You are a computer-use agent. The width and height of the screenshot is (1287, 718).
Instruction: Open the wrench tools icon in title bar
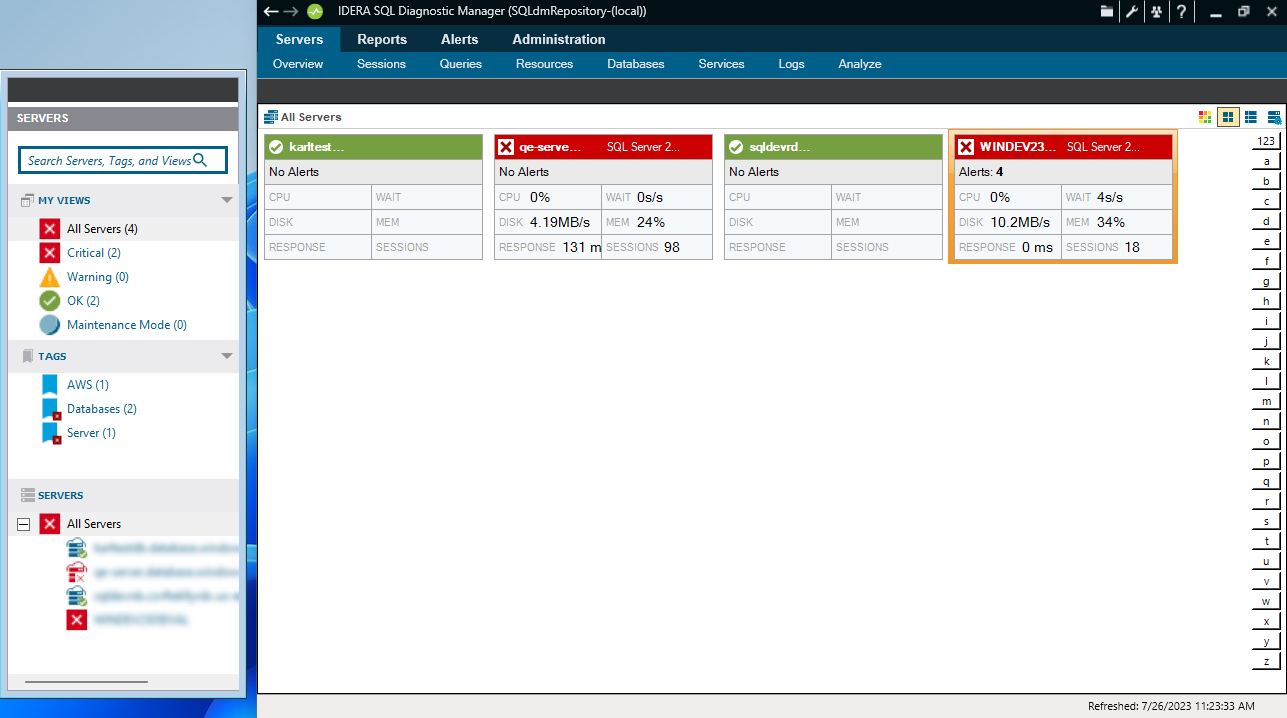point(1131,12)
